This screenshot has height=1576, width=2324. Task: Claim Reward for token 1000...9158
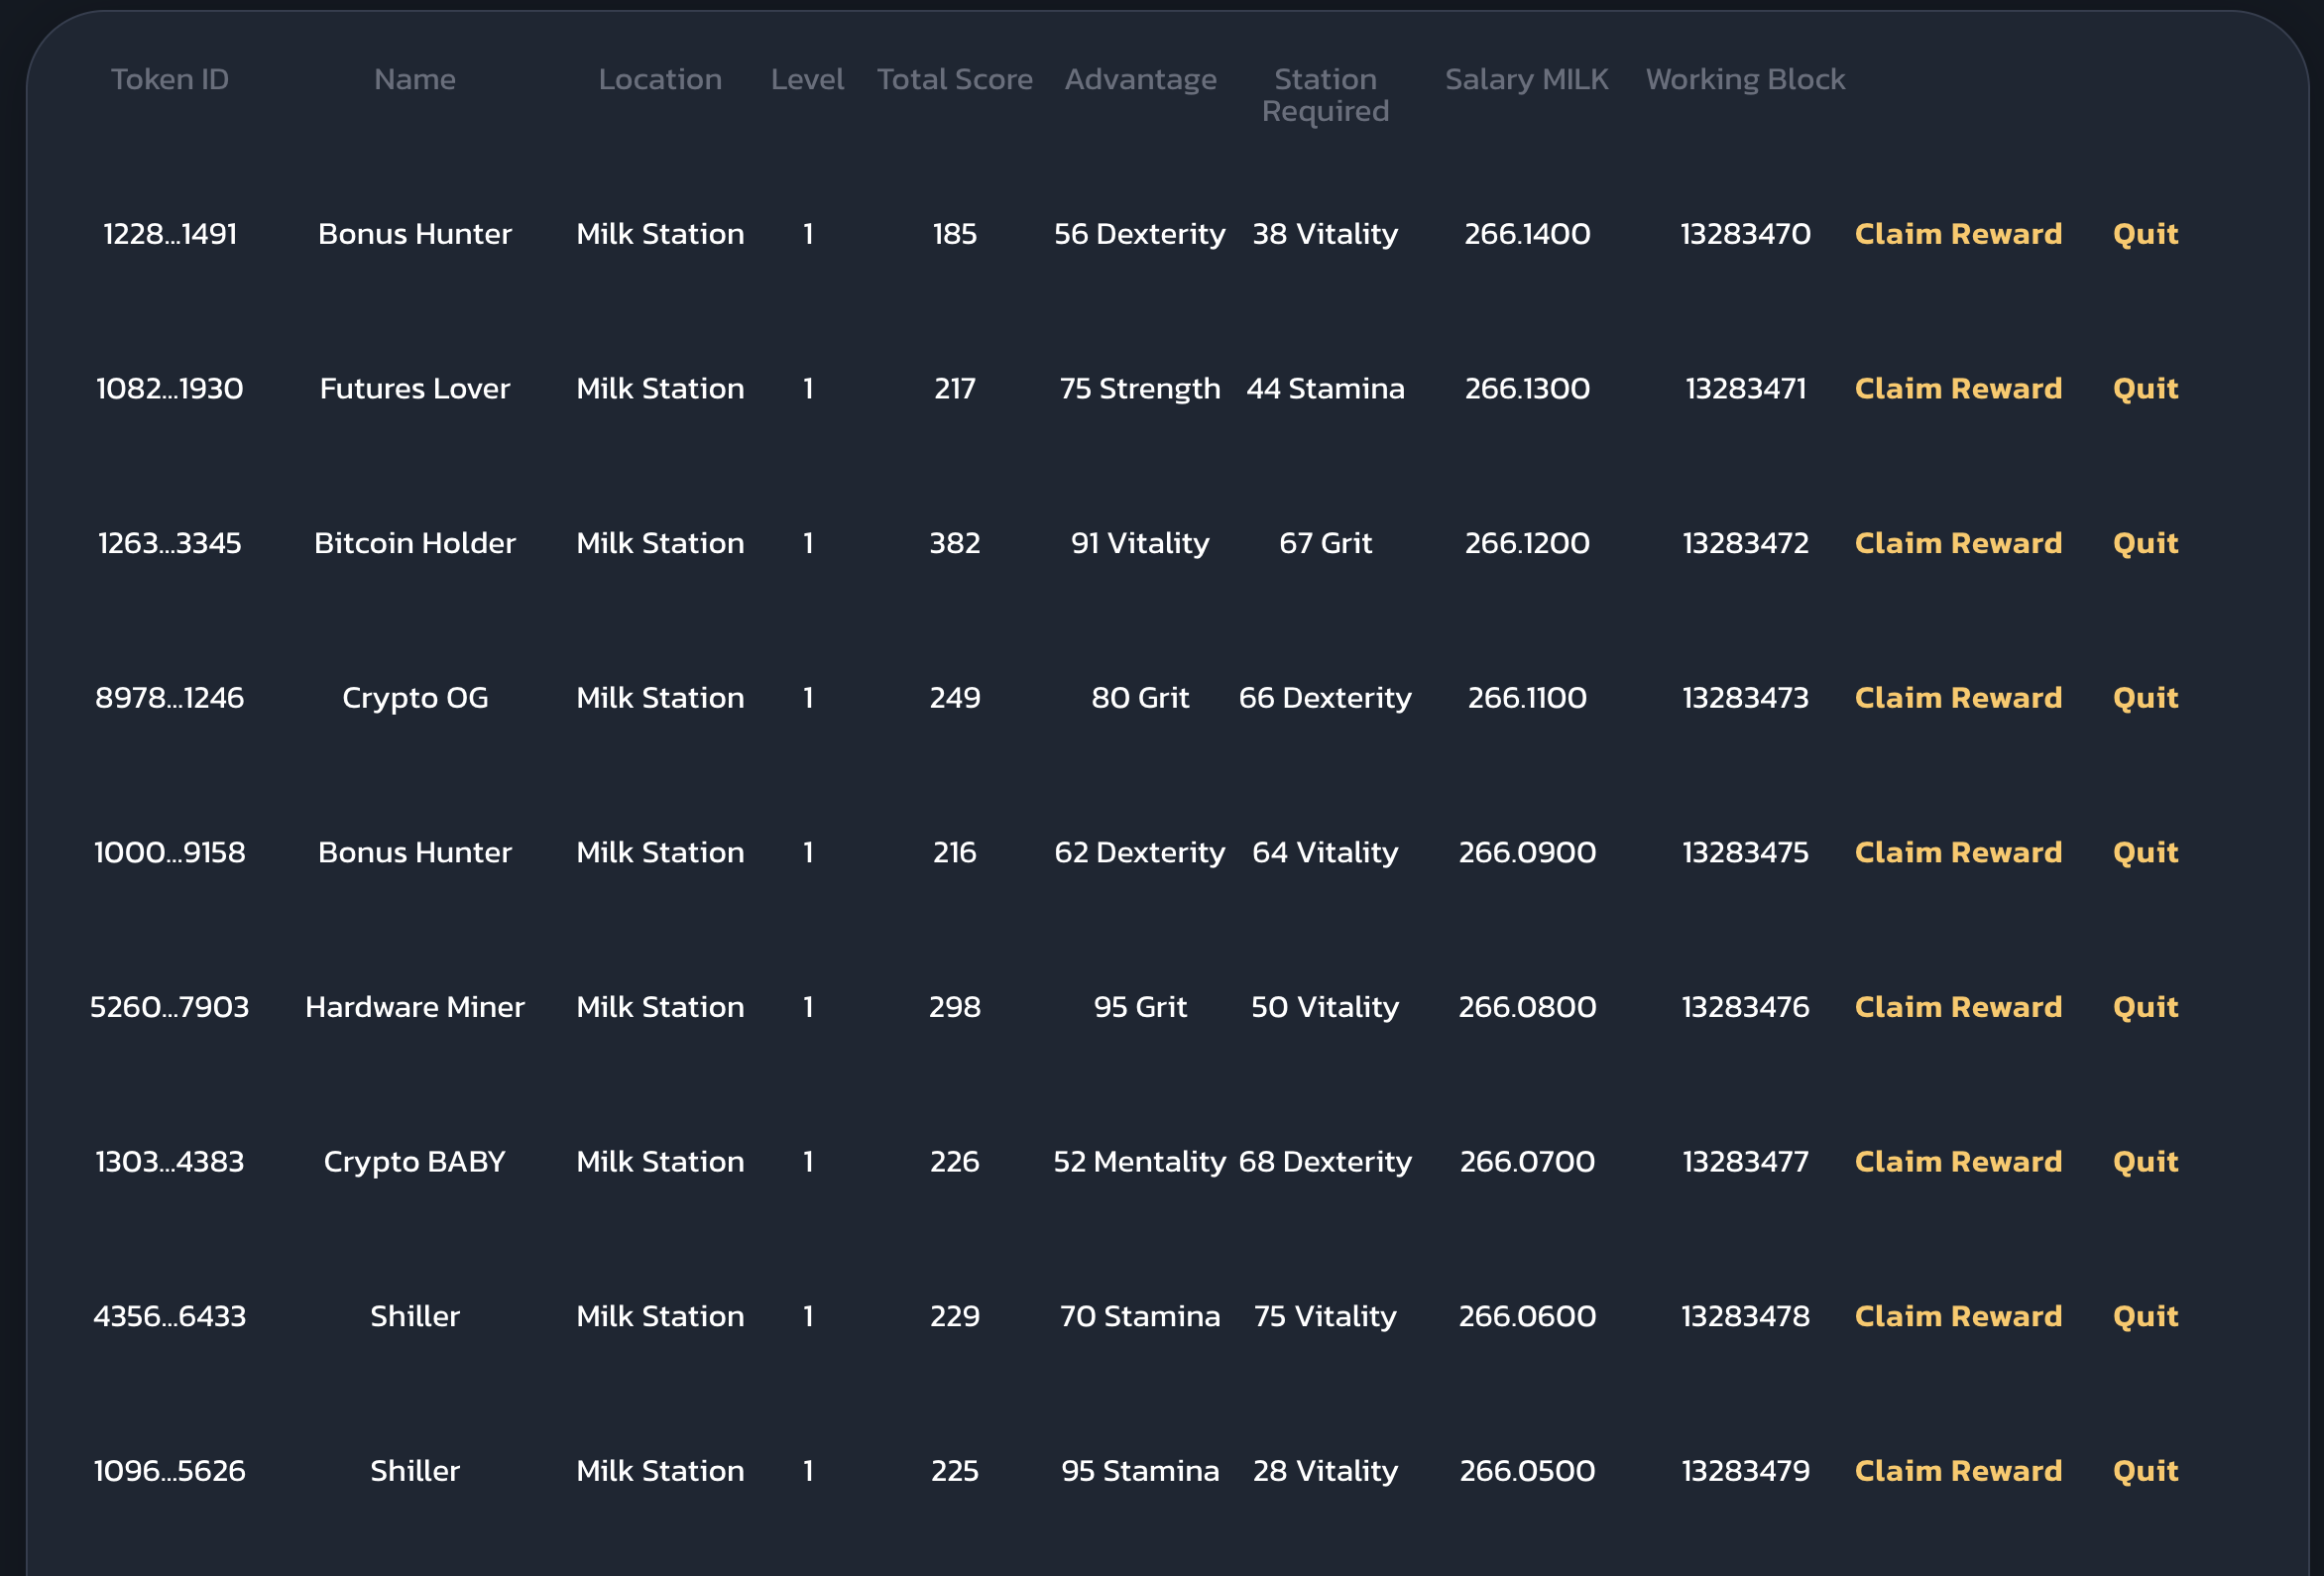click(x=1957, y=852)
